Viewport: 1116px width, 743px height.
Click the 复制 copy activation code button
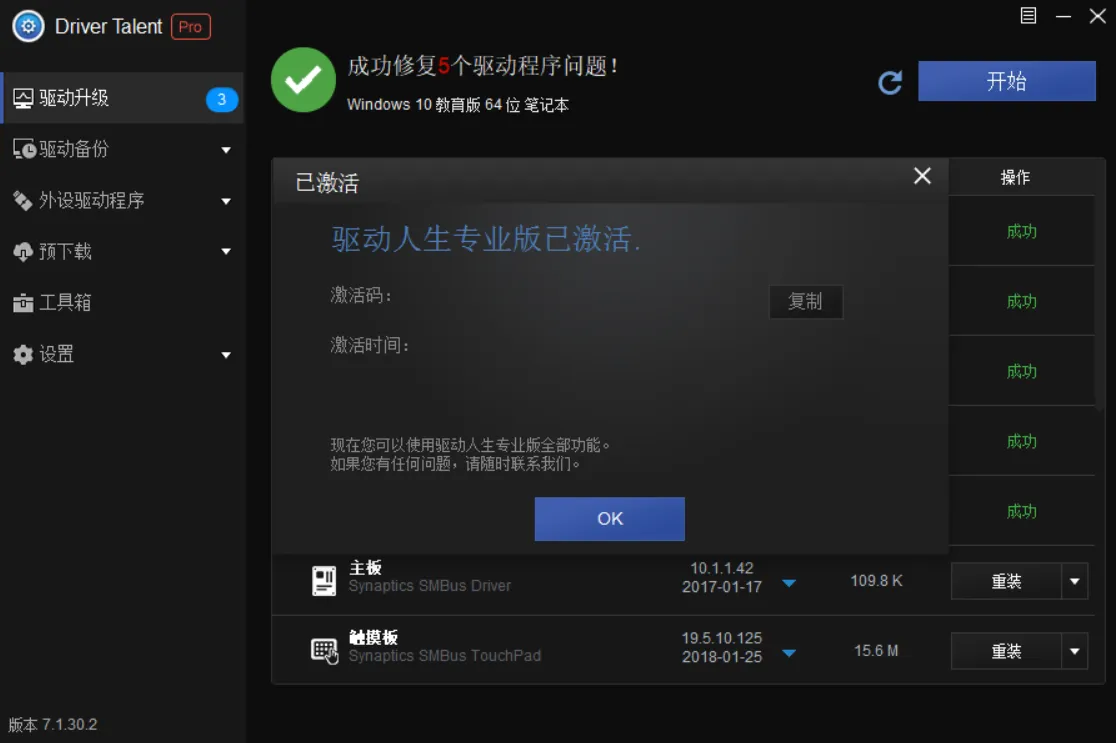point(806,302)
